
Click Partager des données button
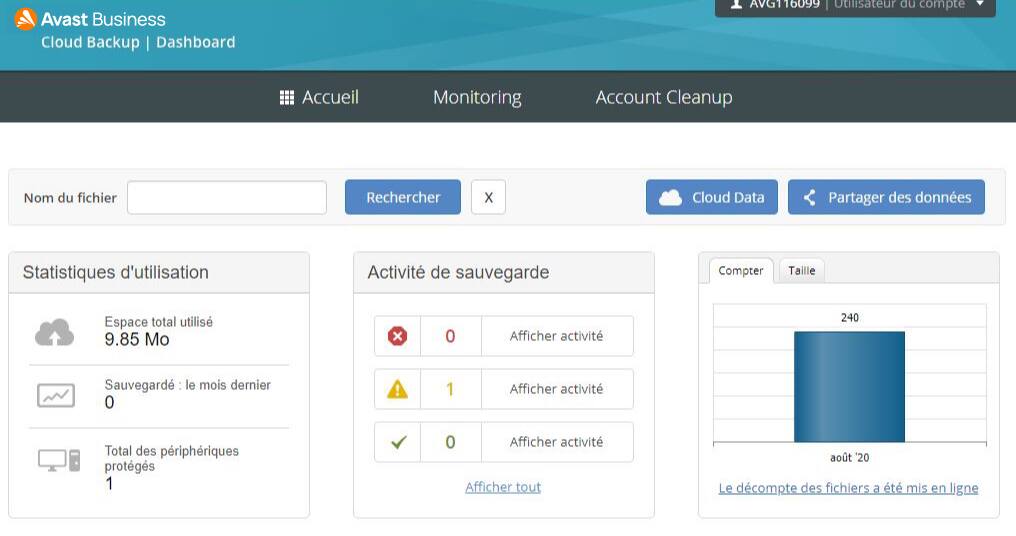click(x=886, y=197)
